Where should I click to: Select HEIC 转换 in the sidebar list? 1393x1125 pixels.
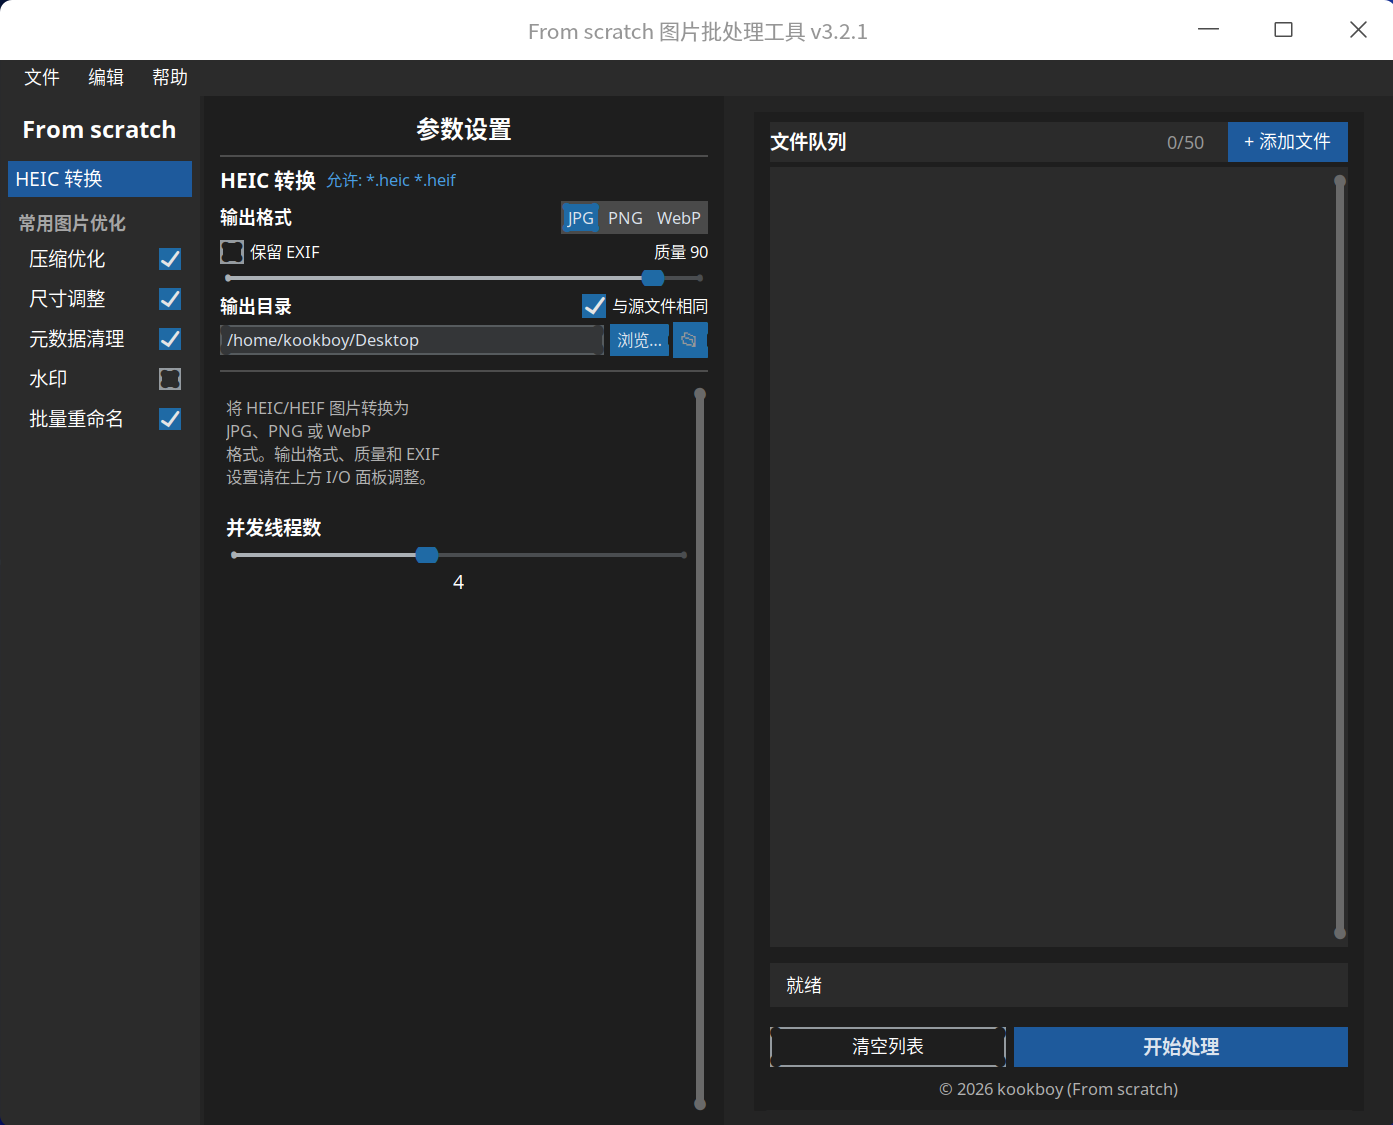pos(100,179)
